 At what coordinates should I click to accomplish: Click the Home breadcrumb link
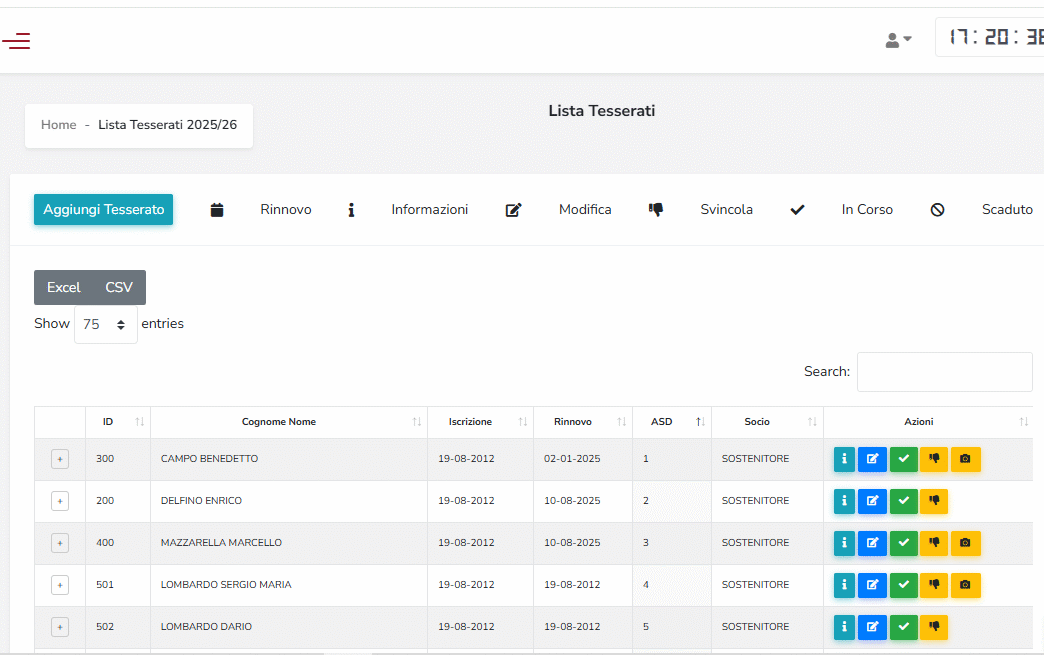(x=58, y=125)
